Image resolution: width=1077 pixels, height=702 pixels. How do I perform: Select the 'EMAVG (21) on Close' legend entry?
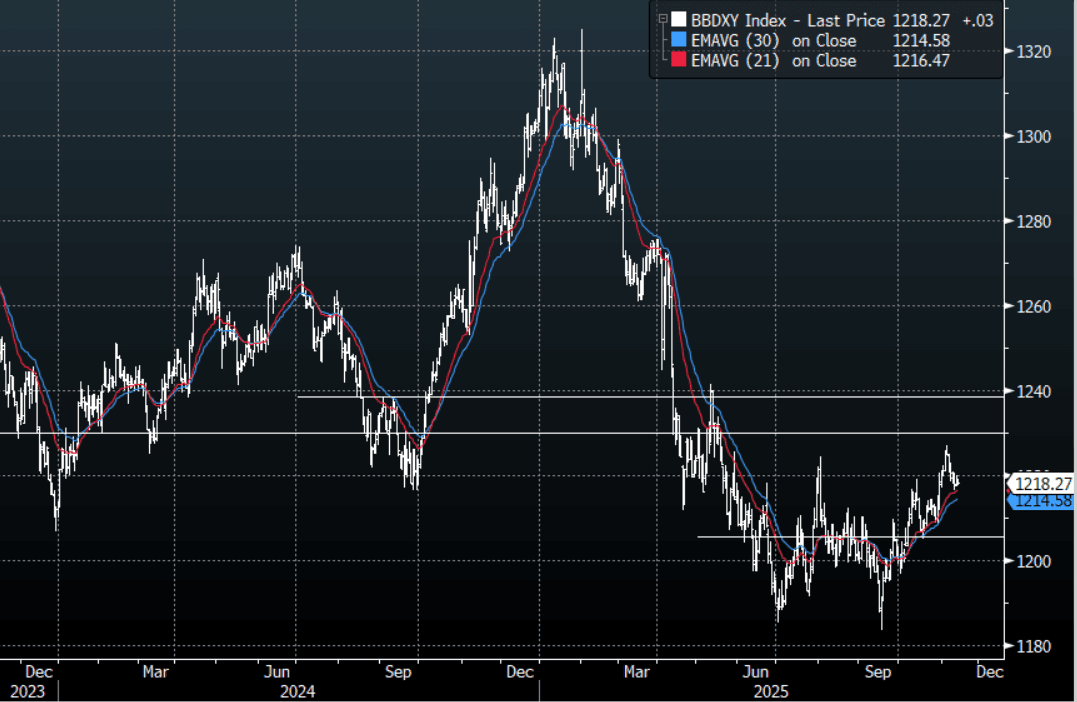pyautogui.click(x=773, y=60)
